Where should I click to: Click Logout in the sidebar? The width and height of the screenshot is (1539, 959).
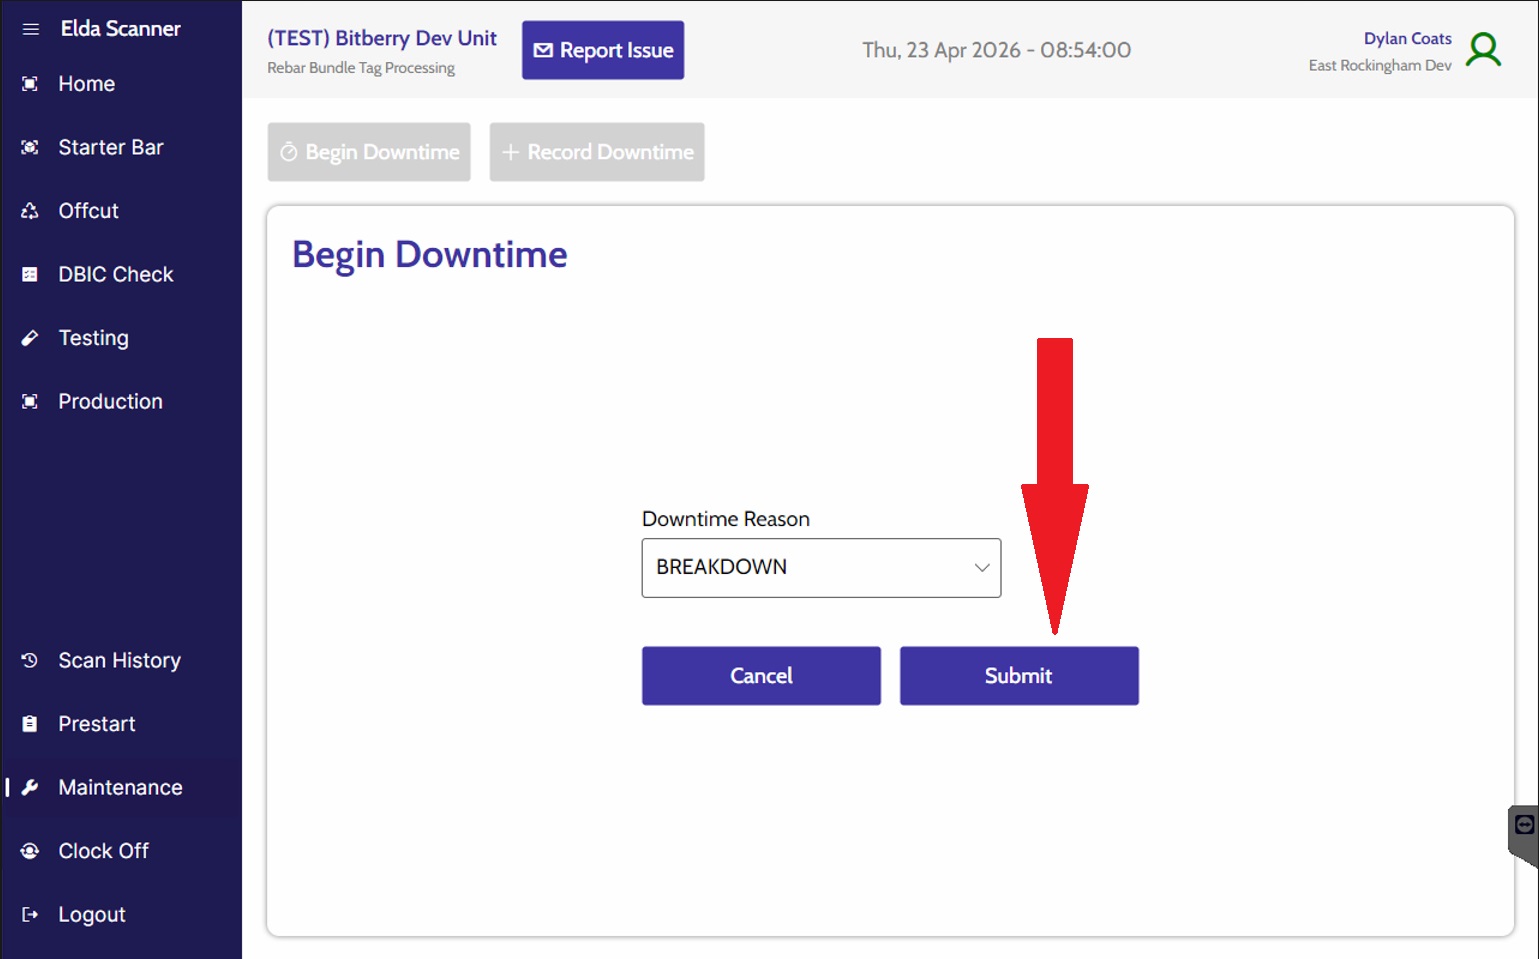coord(121,914)
